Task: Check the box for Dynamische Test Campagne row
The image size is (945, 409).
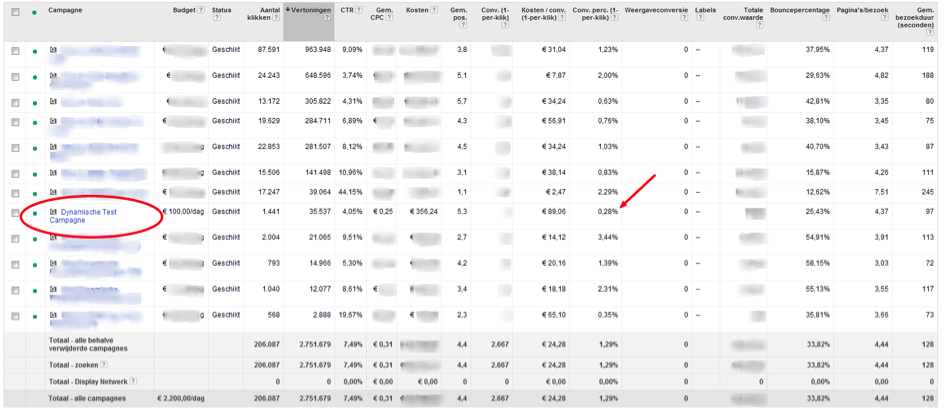Action: pos(15,213)
